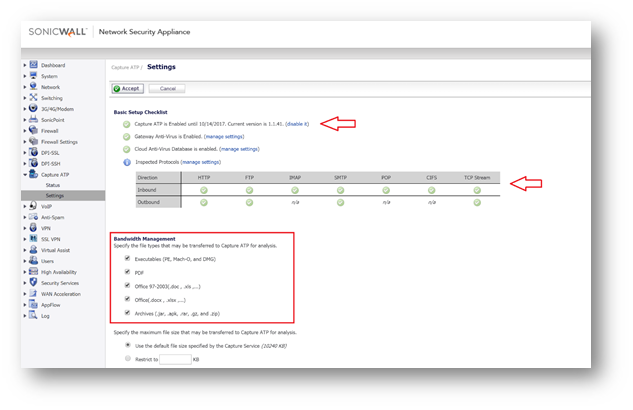633x410 pixels.
Task: Click the System monitor icon
Action: [x=34, y=75]
